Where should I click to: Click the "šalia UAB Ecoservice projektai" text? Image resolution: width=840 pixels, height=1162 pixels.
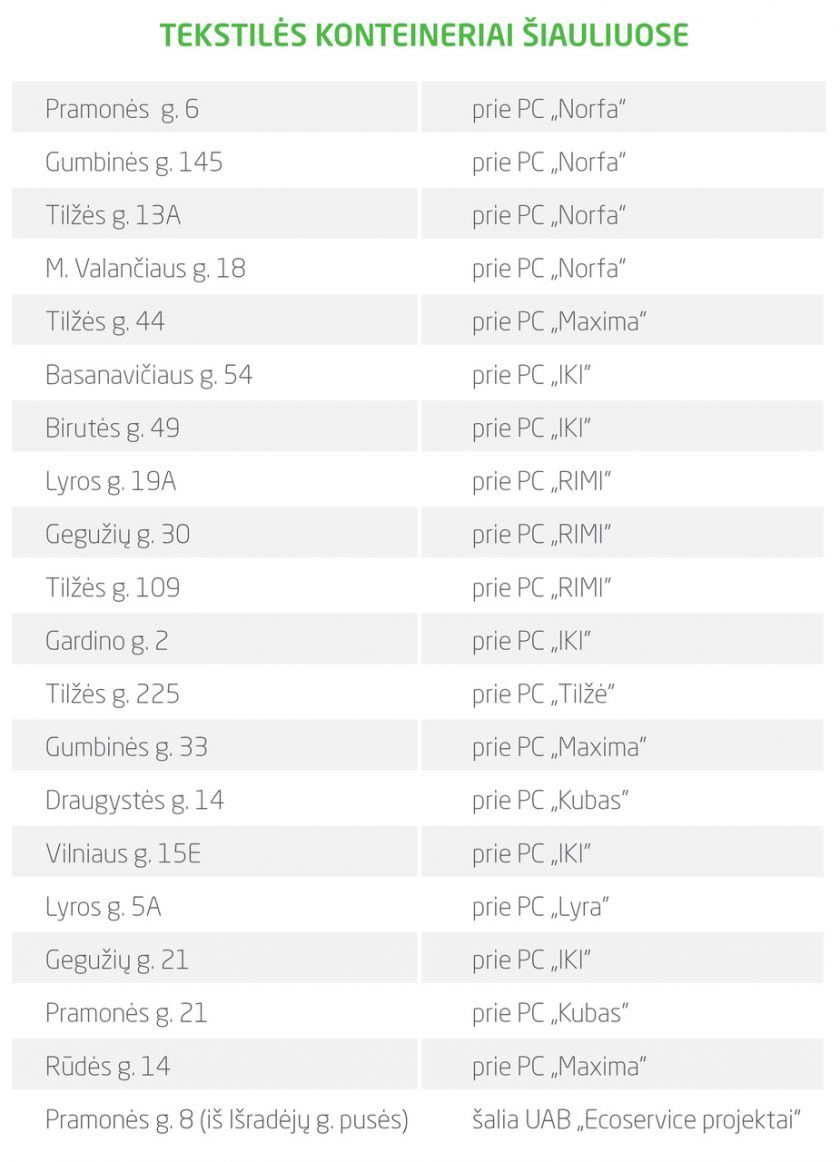click(x=637, y=1120)
